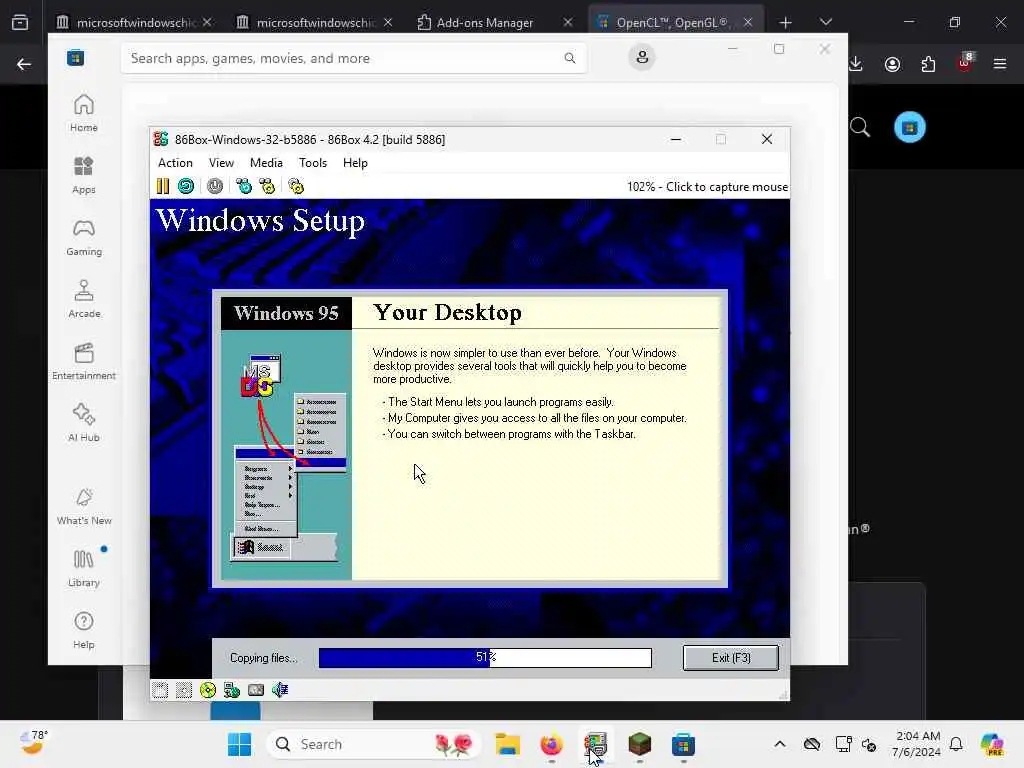Open the notifications bell in taskbar

coord(956,744)
